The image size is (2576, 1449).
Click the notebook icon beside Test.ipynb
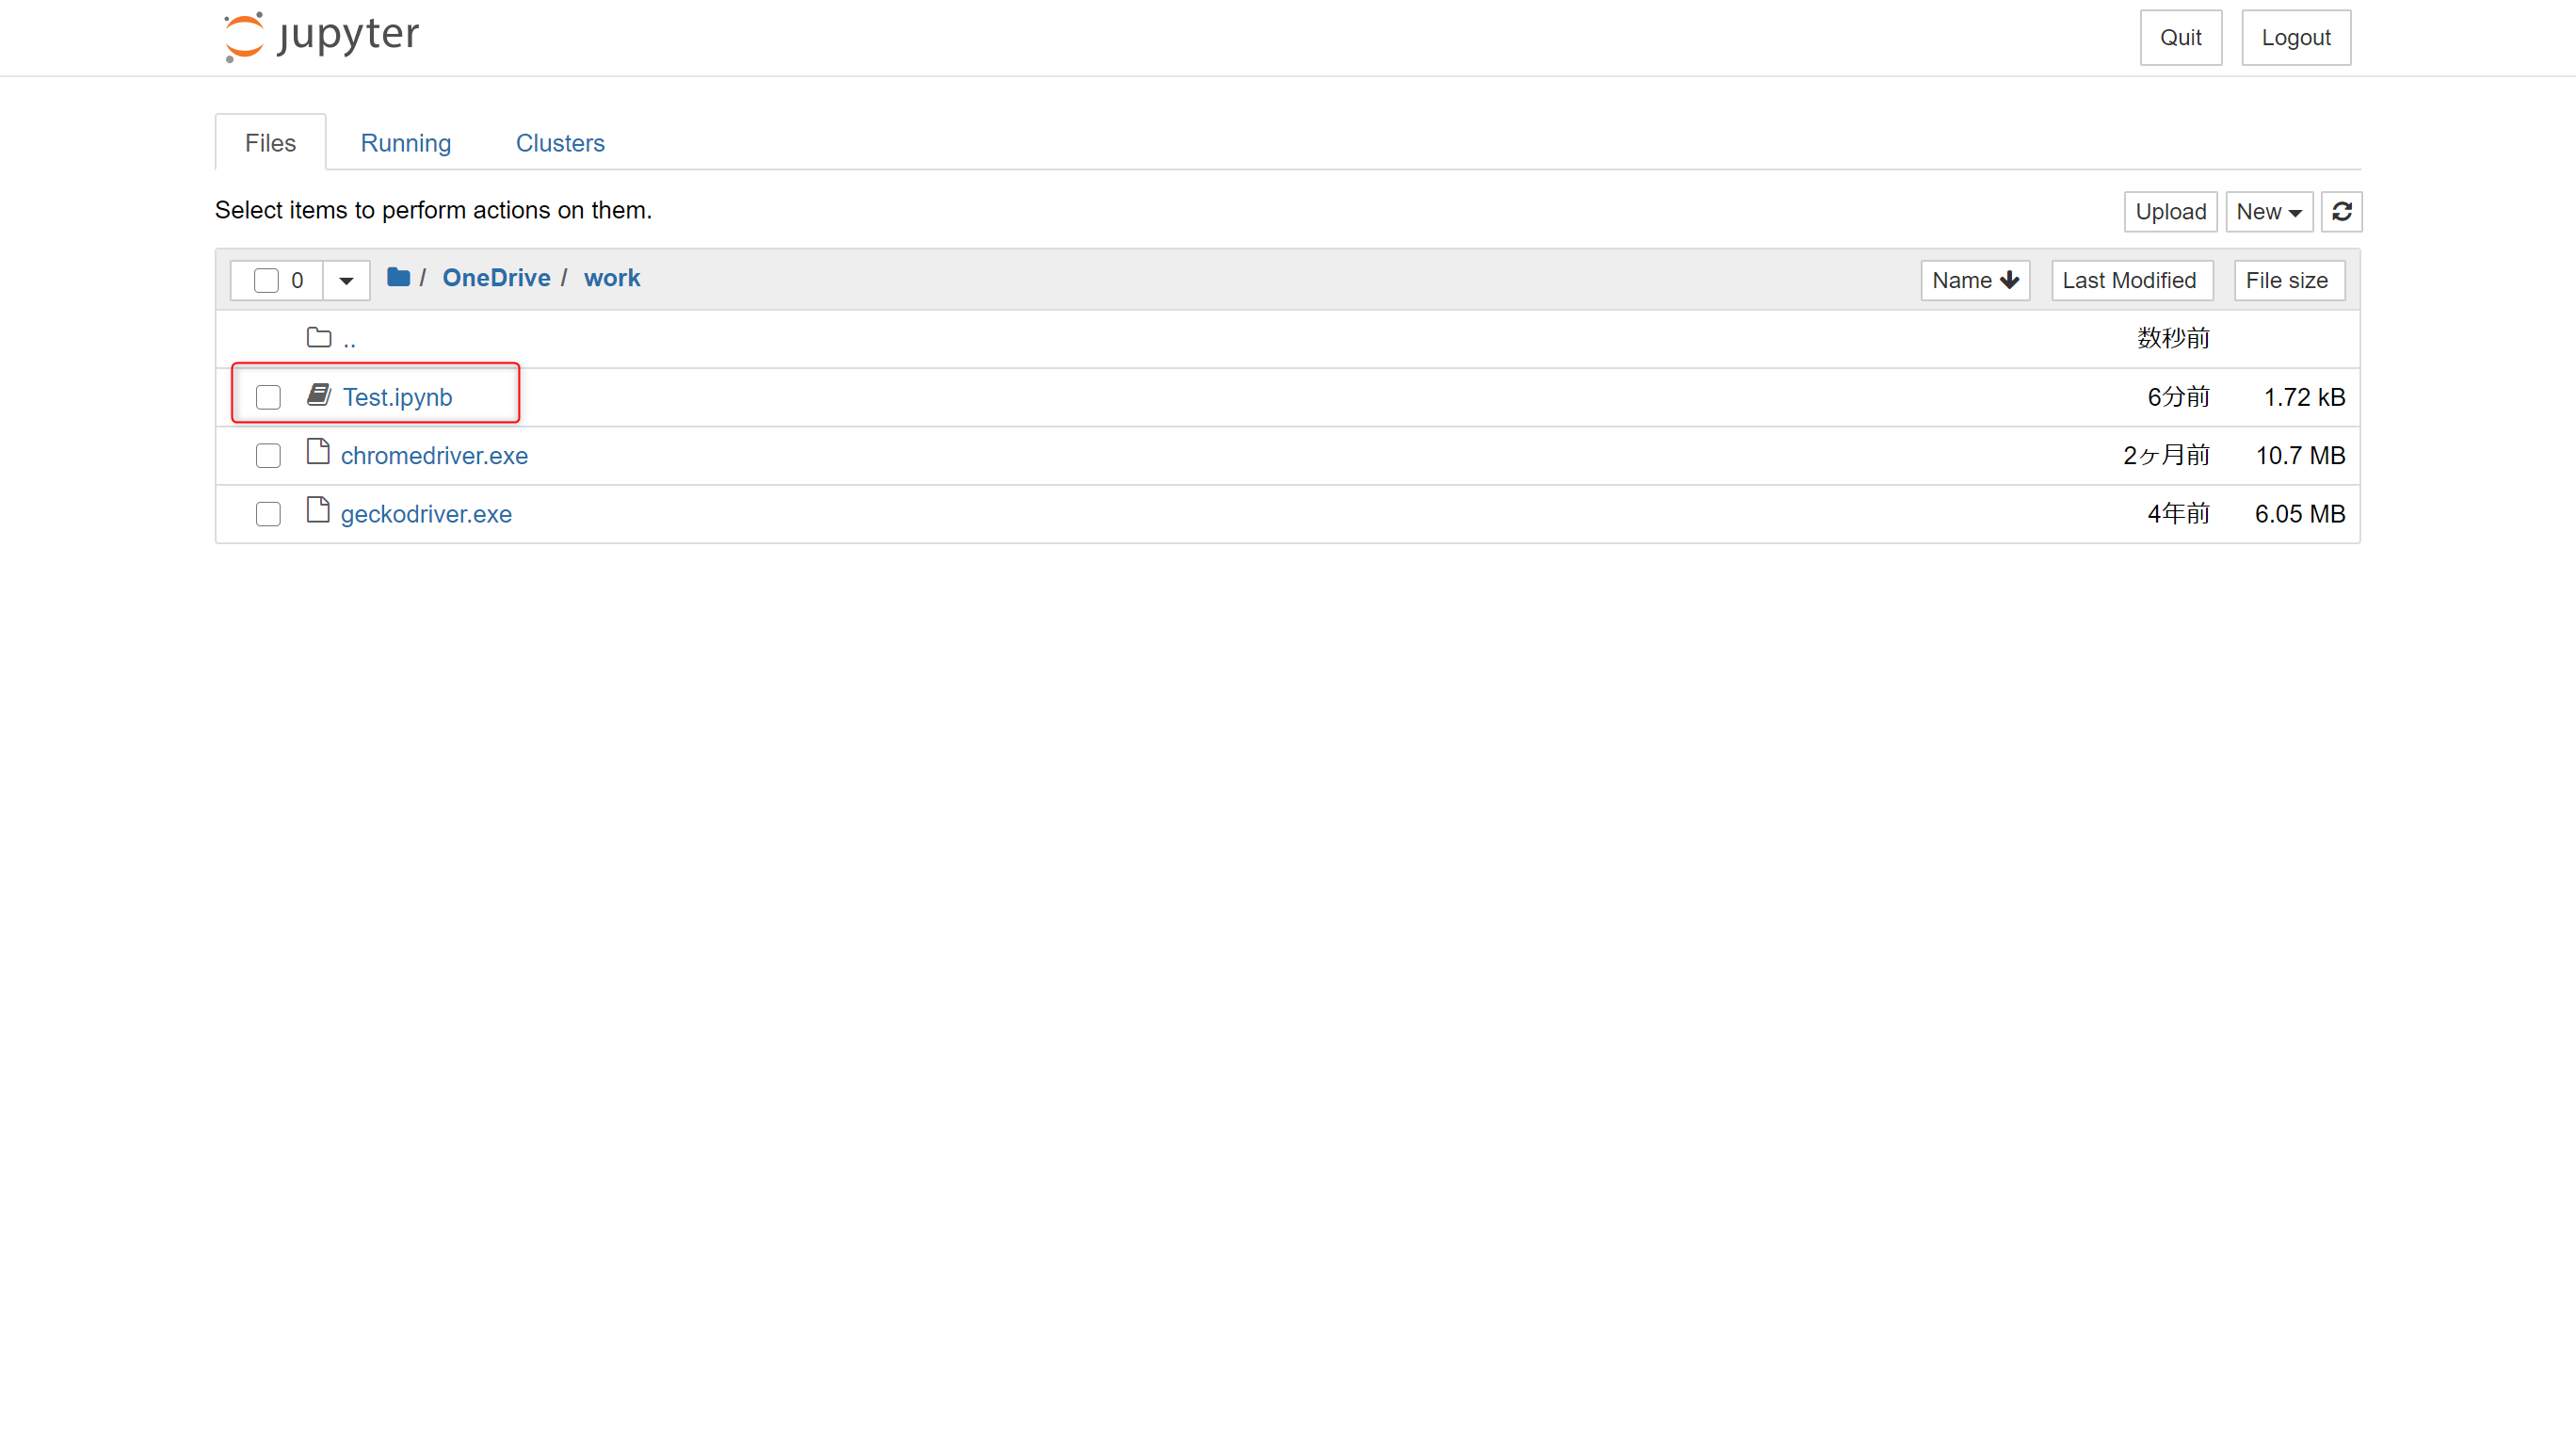[x=319, y=395]
